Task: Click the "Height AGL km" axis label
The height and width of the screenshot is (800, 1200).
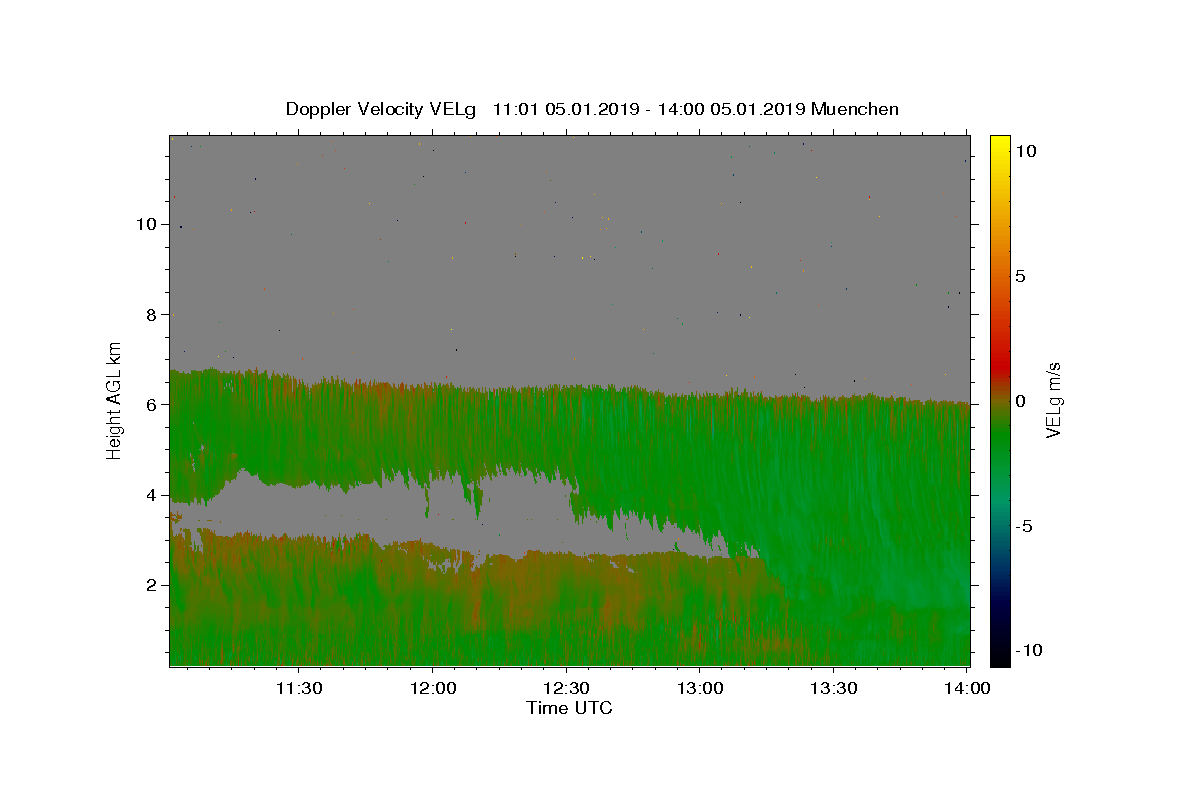Action: click(114, 400)
